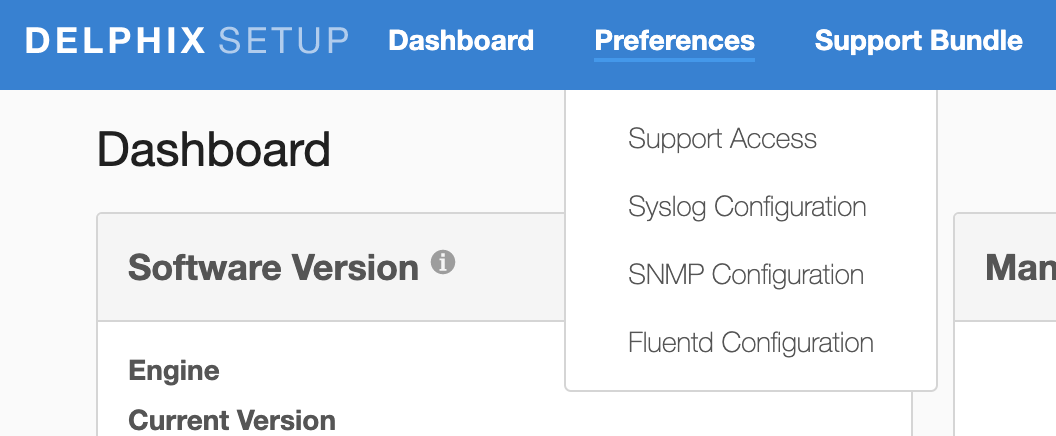Viewport: 1056px width, 436px height.
Task: Open Syslog Configuration
Action: tap(747, 207)
